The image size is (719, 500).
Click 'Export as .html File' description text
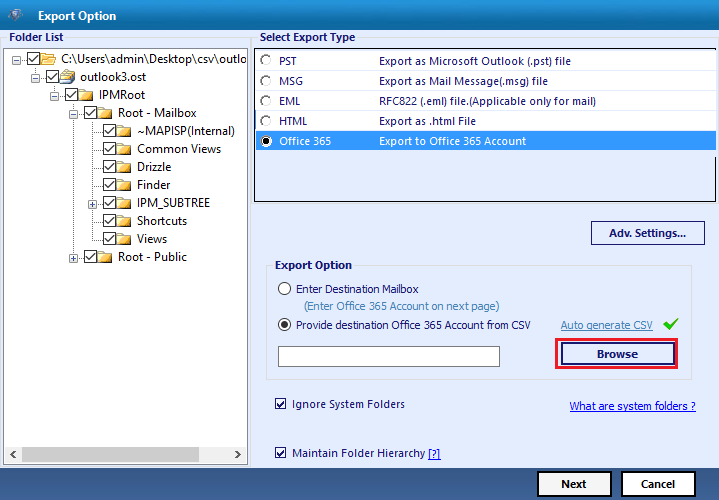[x=427, y=121]
